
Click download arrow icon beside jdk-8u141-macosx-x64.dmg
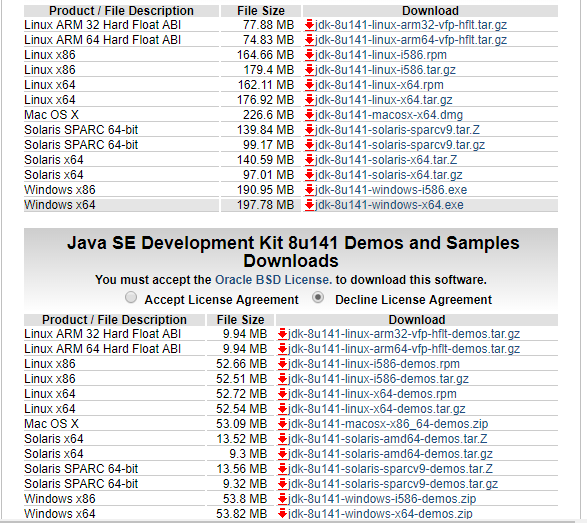(309, 115)
